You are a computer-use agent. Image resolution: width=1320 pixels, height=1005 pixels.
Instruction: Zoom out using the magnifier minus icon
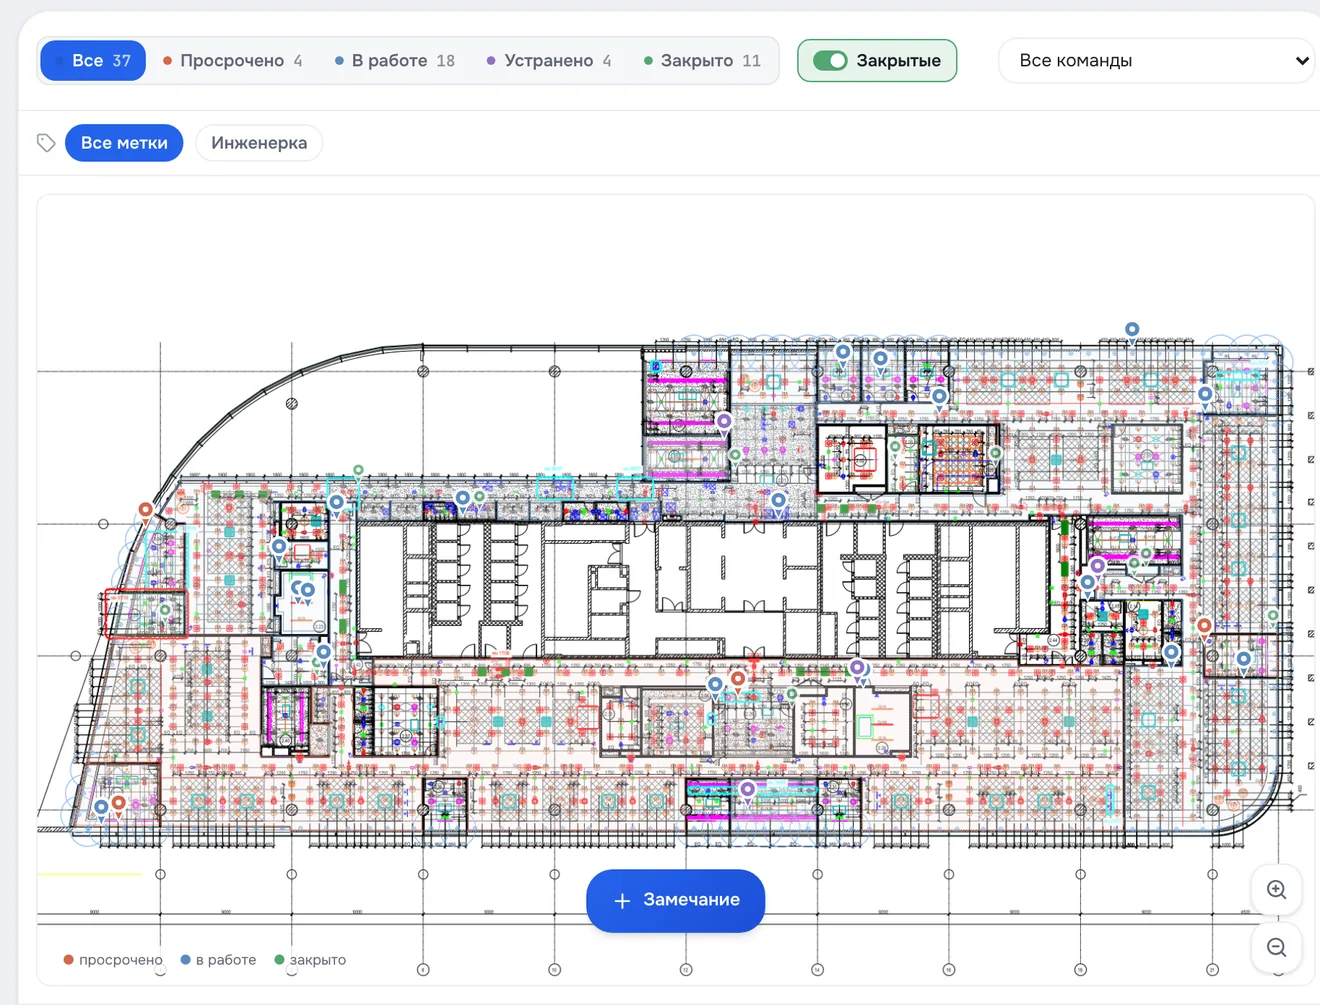point(1276,948)
